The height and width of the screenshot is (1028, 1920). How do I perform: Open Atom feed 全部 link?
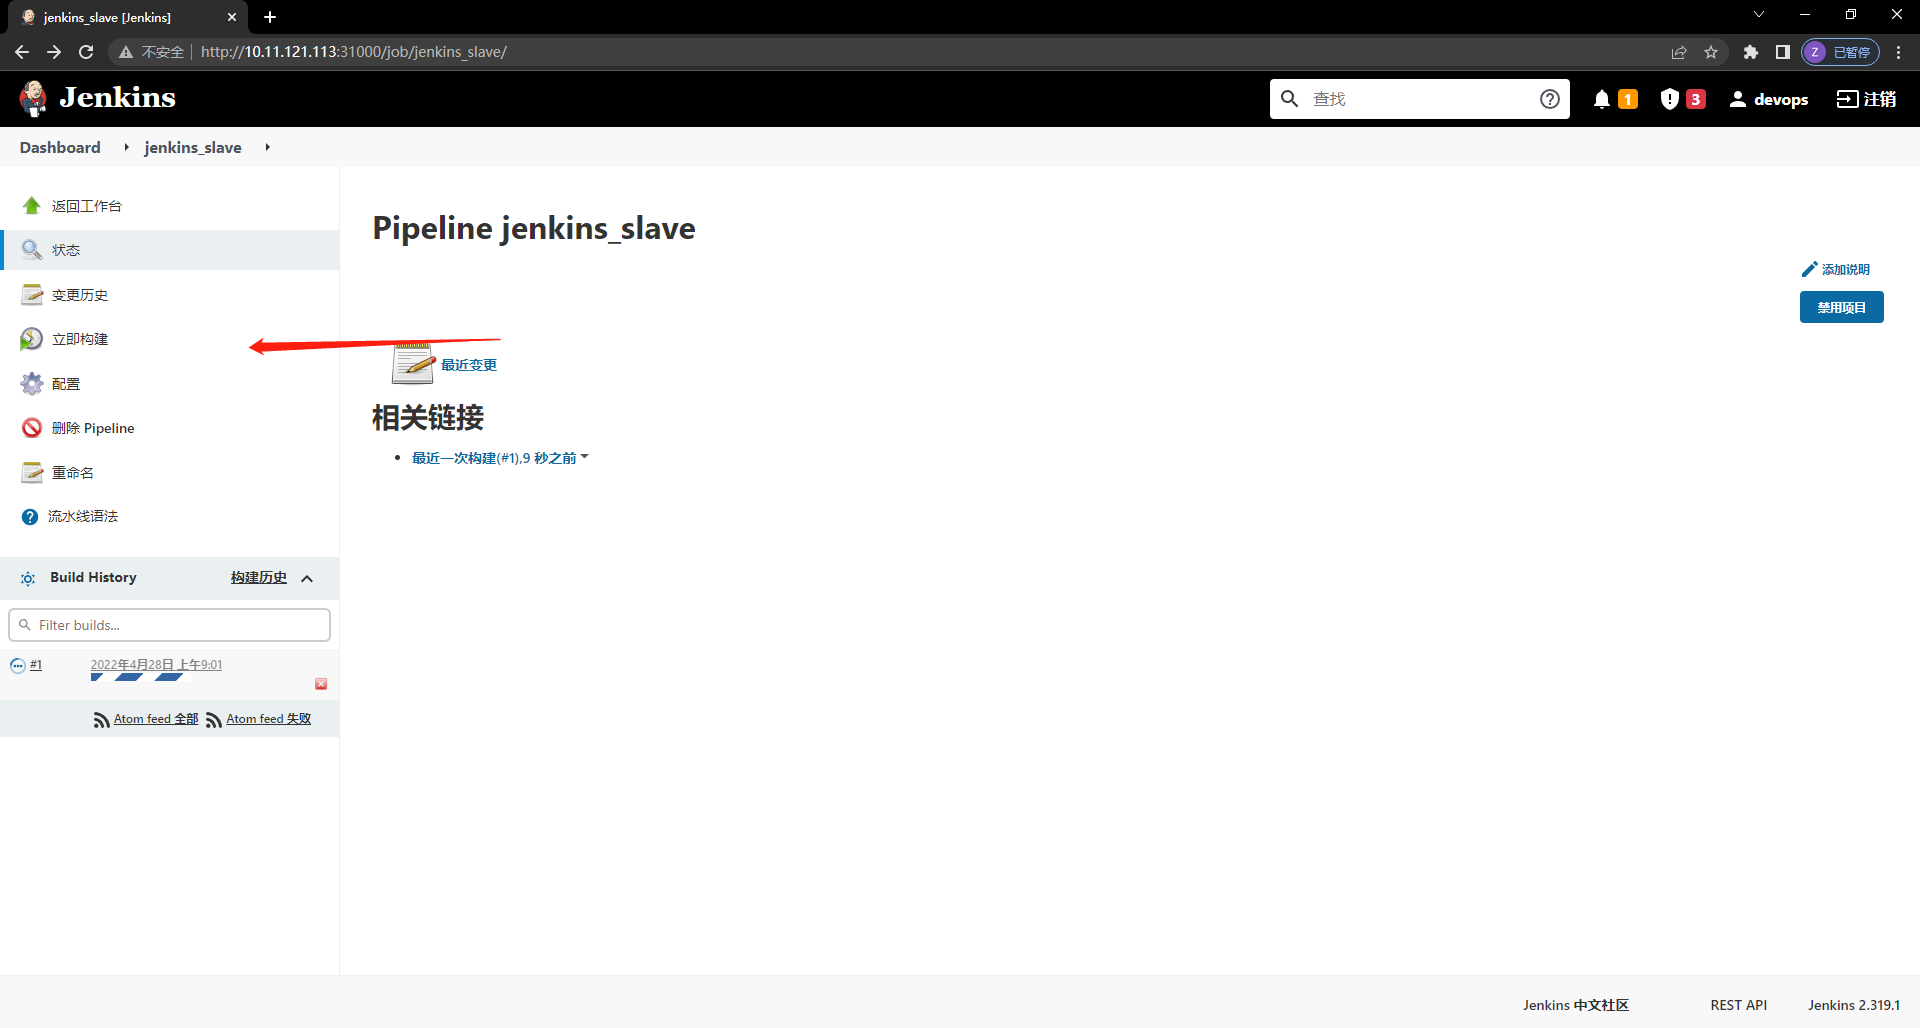click(x=156, y=718)
